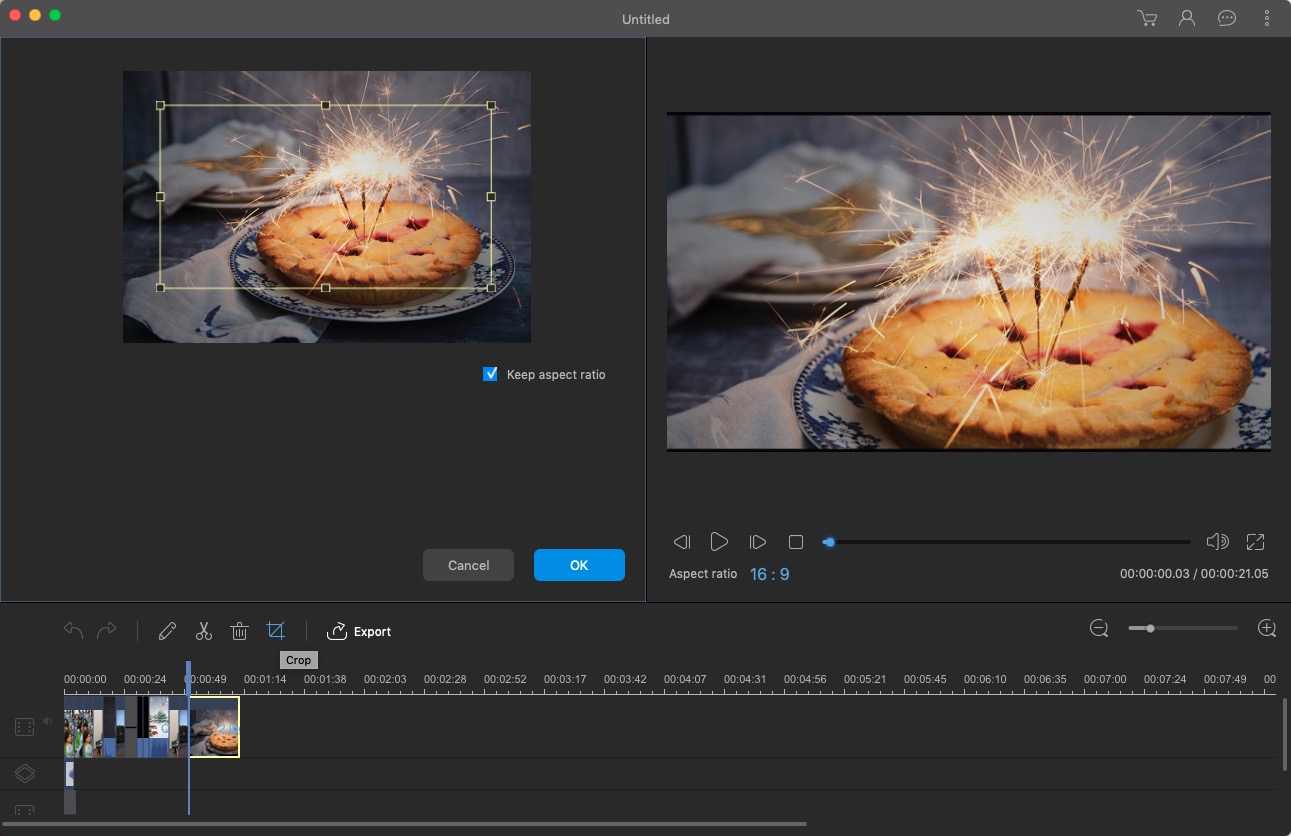The image size is (1291, 836).
Task: Adjust the timeline zoom slider
Action: pyautogui.click(x=1183, y=628)
